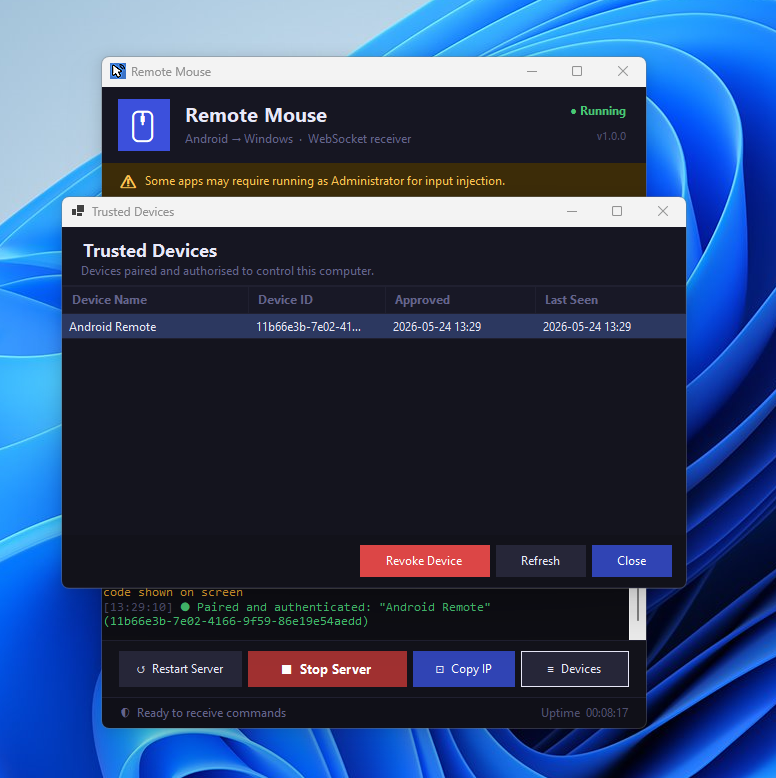Click the Ready to receive commands status
The image size is (776, 778).
point(211,713)
